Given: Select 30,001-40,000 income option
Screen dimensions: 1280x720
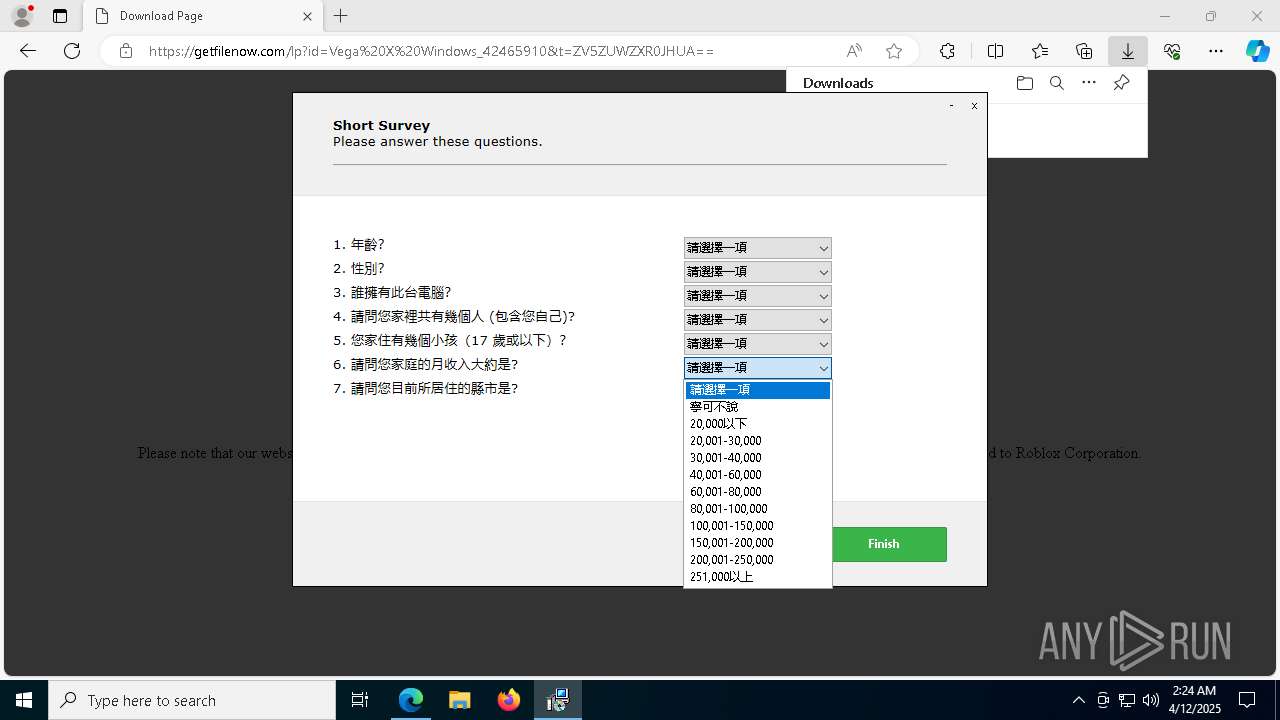Looking at the screenshot, I should pos(758,458).
